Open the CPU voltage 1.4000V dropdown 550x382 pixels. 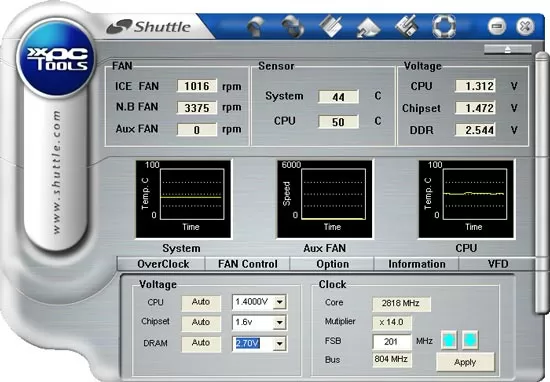tap(280, 302)
